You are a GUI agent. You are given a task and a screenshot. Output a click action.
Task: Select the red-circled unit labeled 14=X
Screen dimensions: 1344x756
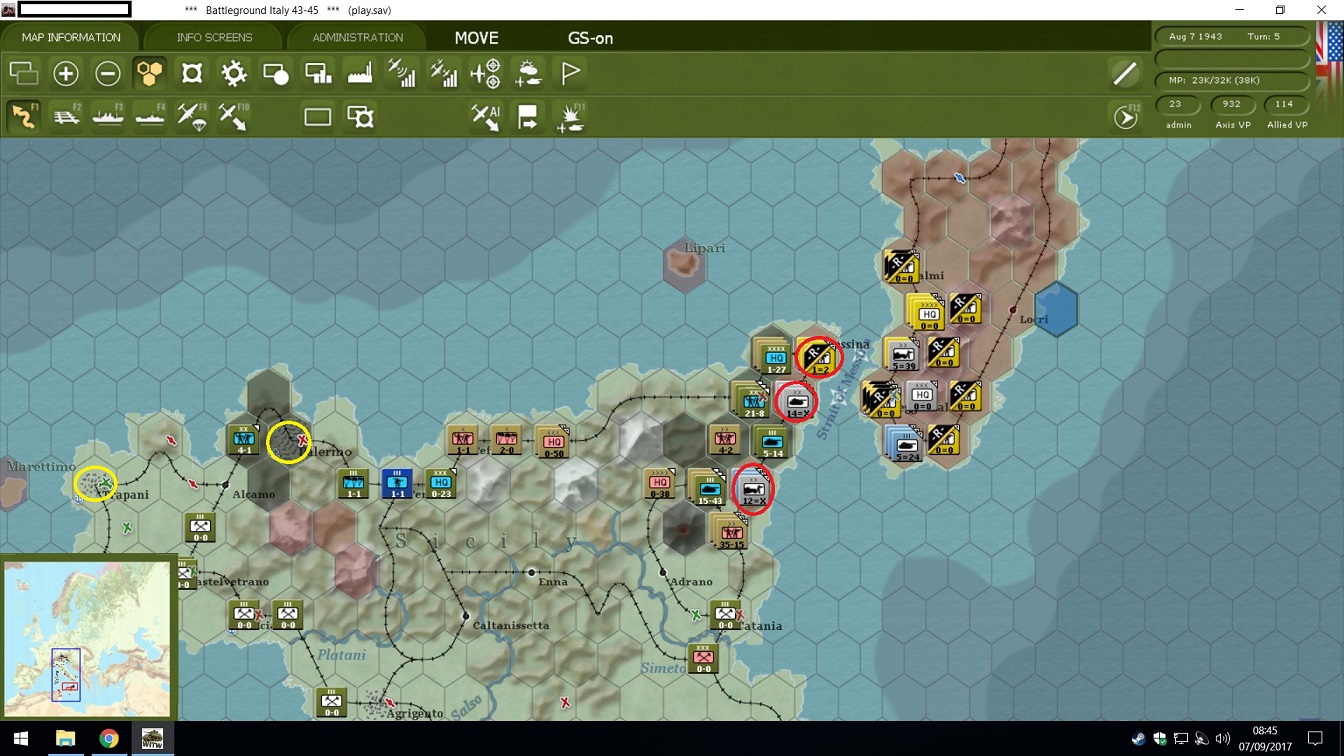(x=797, y=401)
